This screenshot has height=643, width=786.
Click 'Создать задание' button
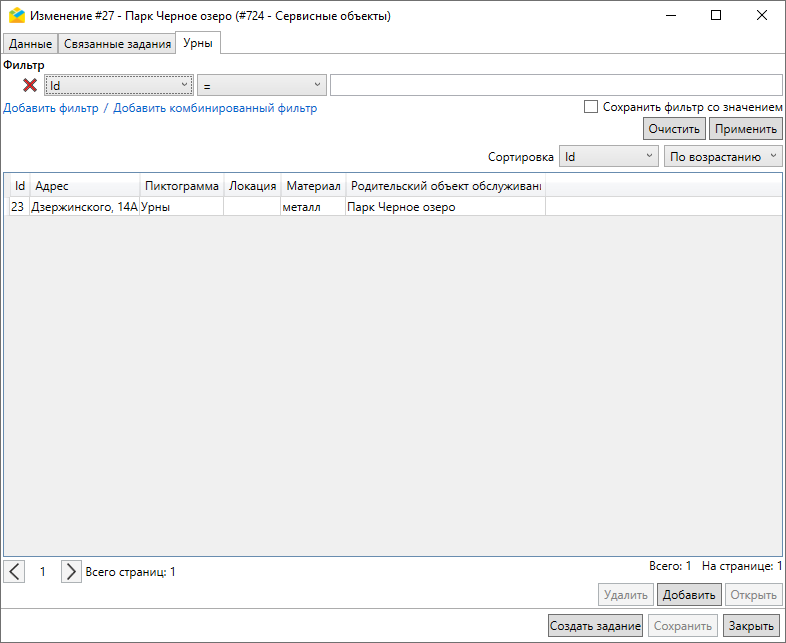595,626
